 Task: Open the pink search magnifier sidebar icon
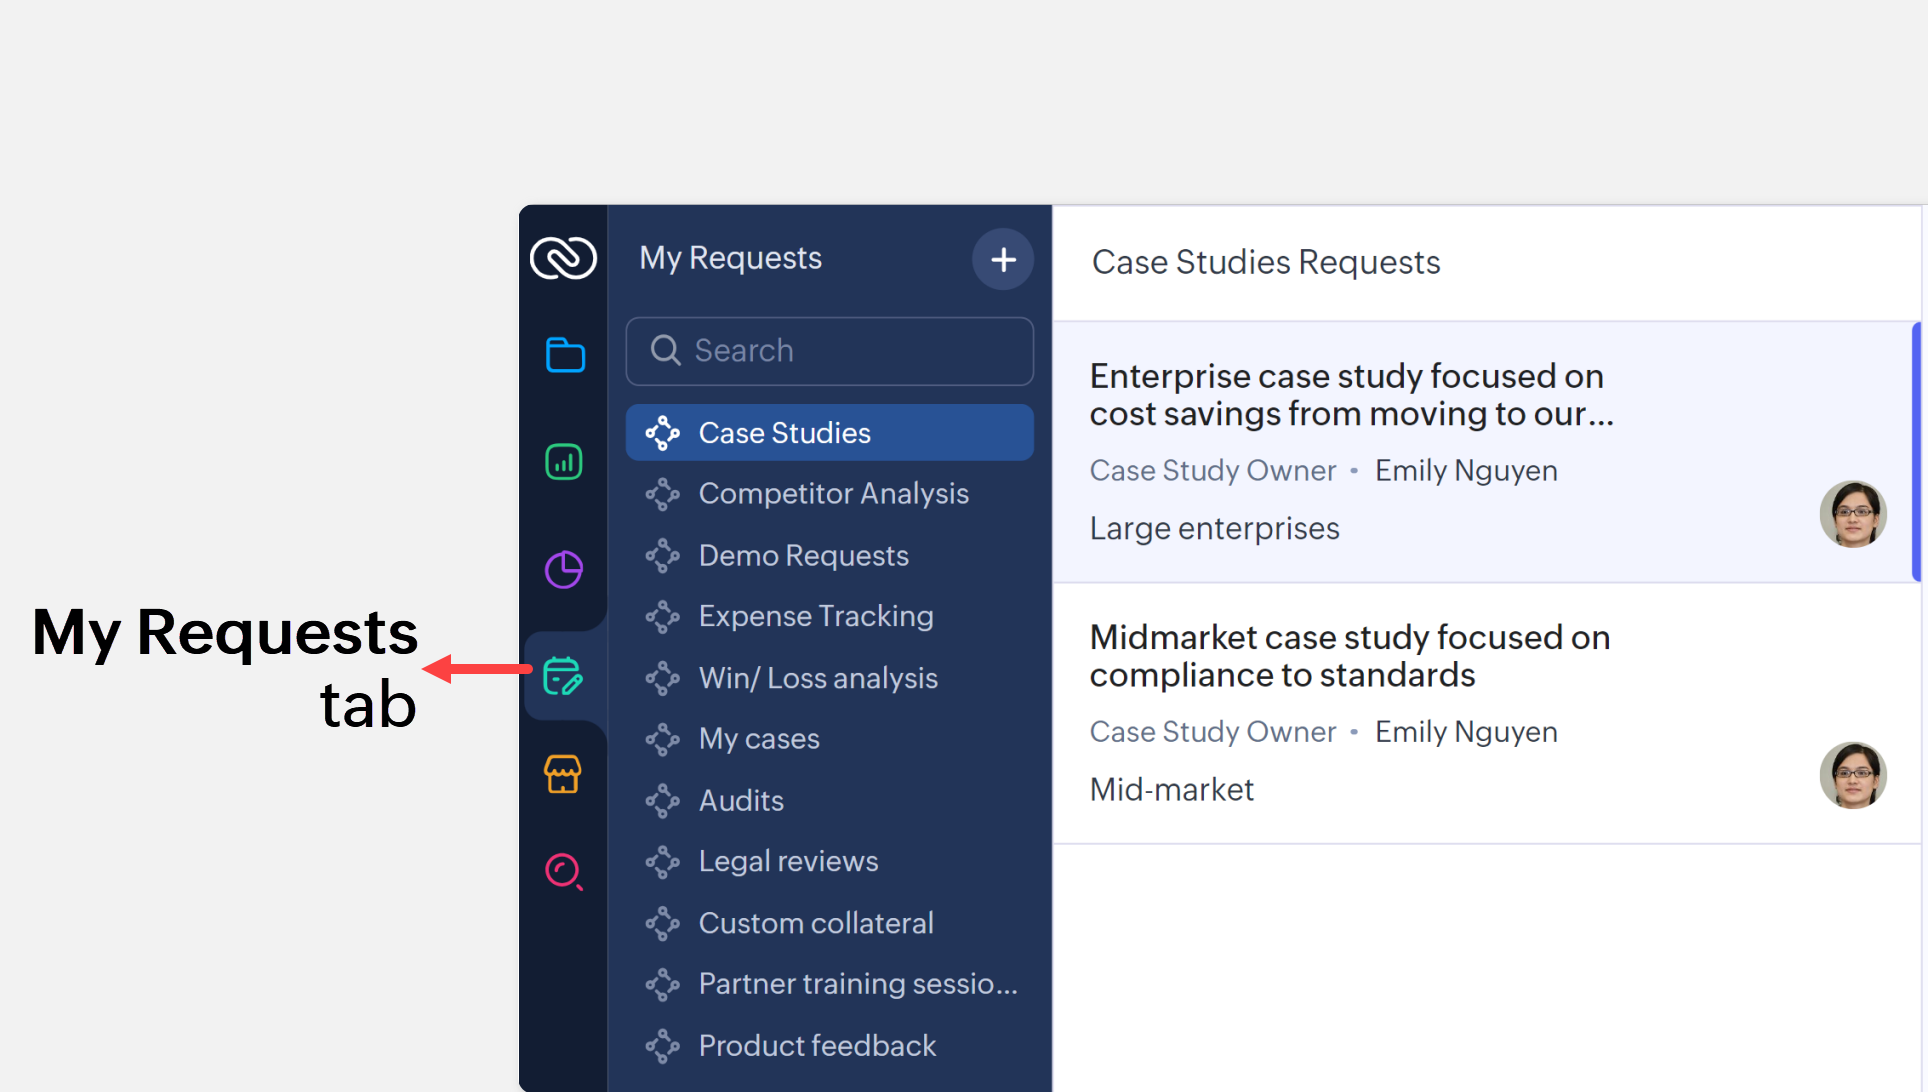[564, 872]
